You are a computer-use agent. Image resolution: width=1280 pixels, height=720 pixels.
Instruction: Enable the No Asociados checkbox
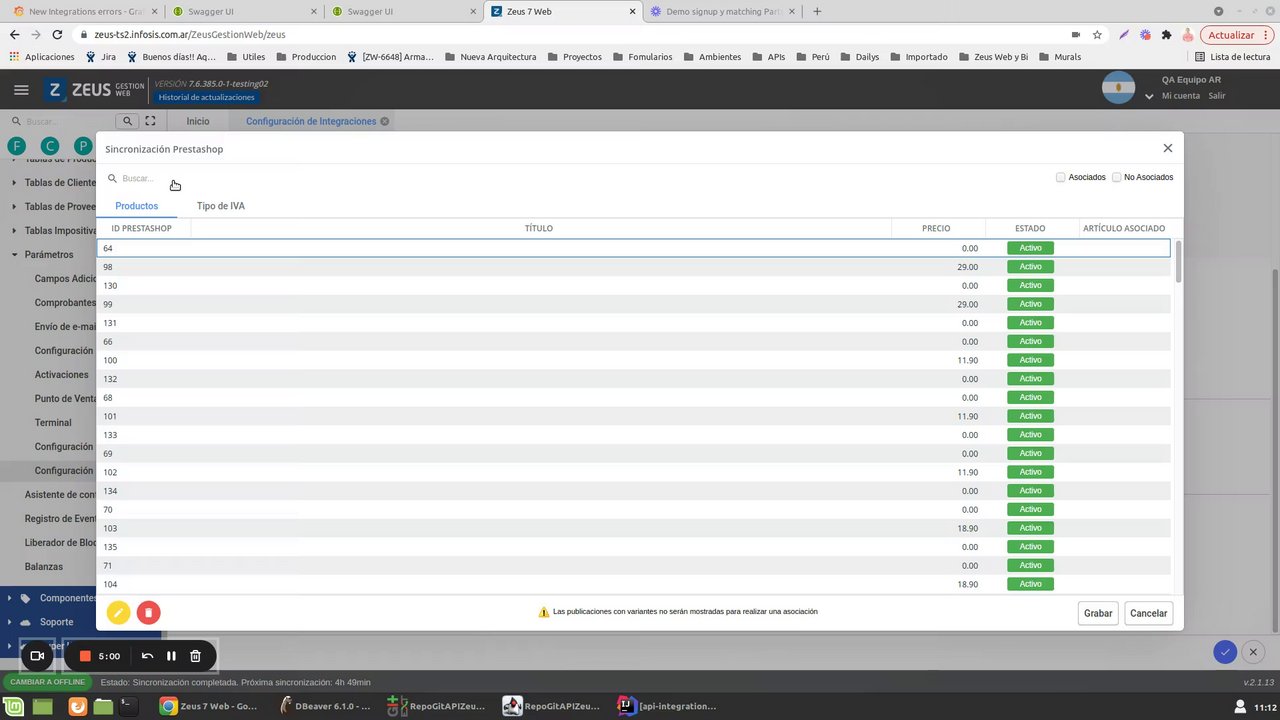1116,177
